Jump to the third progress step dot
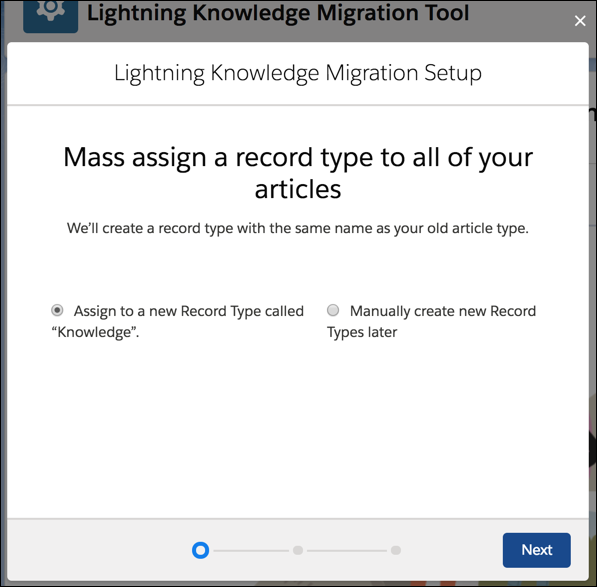The height and width of the screenshot is (587, 597). click(396, 550)
